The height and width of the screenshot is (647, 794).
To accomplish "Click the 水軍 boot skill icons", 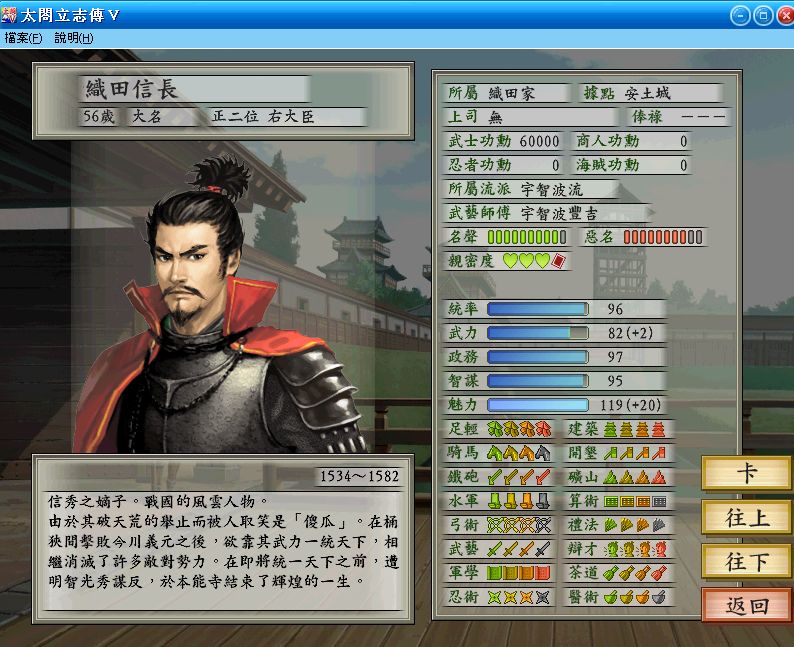I will pyautogui.click(x=519, y=501).
